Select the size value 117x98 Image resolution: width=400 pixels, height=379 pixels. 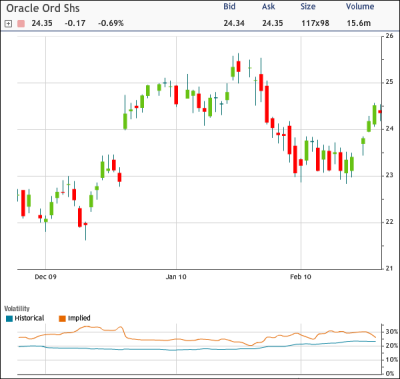click(x=315, y=23)
